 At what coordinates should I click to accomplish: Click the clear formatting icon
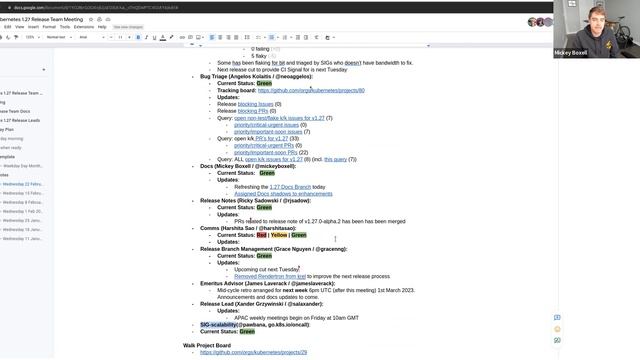click(316, 37)
